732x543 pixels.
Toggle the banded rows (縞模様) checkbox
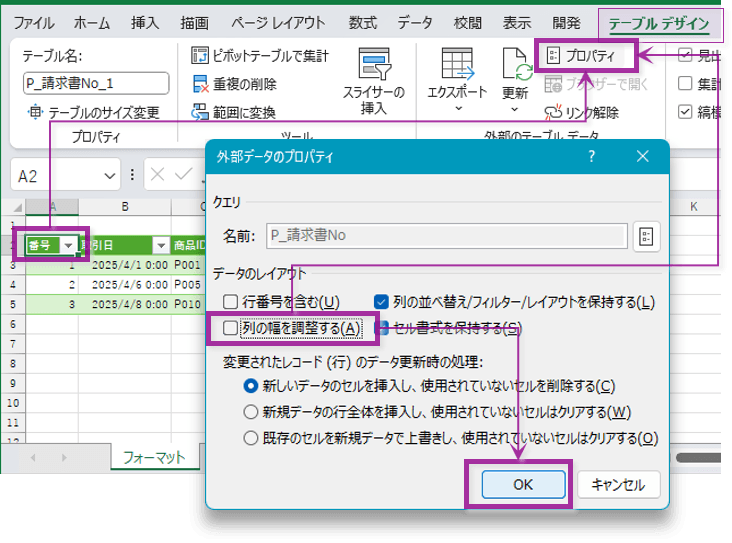685,112
